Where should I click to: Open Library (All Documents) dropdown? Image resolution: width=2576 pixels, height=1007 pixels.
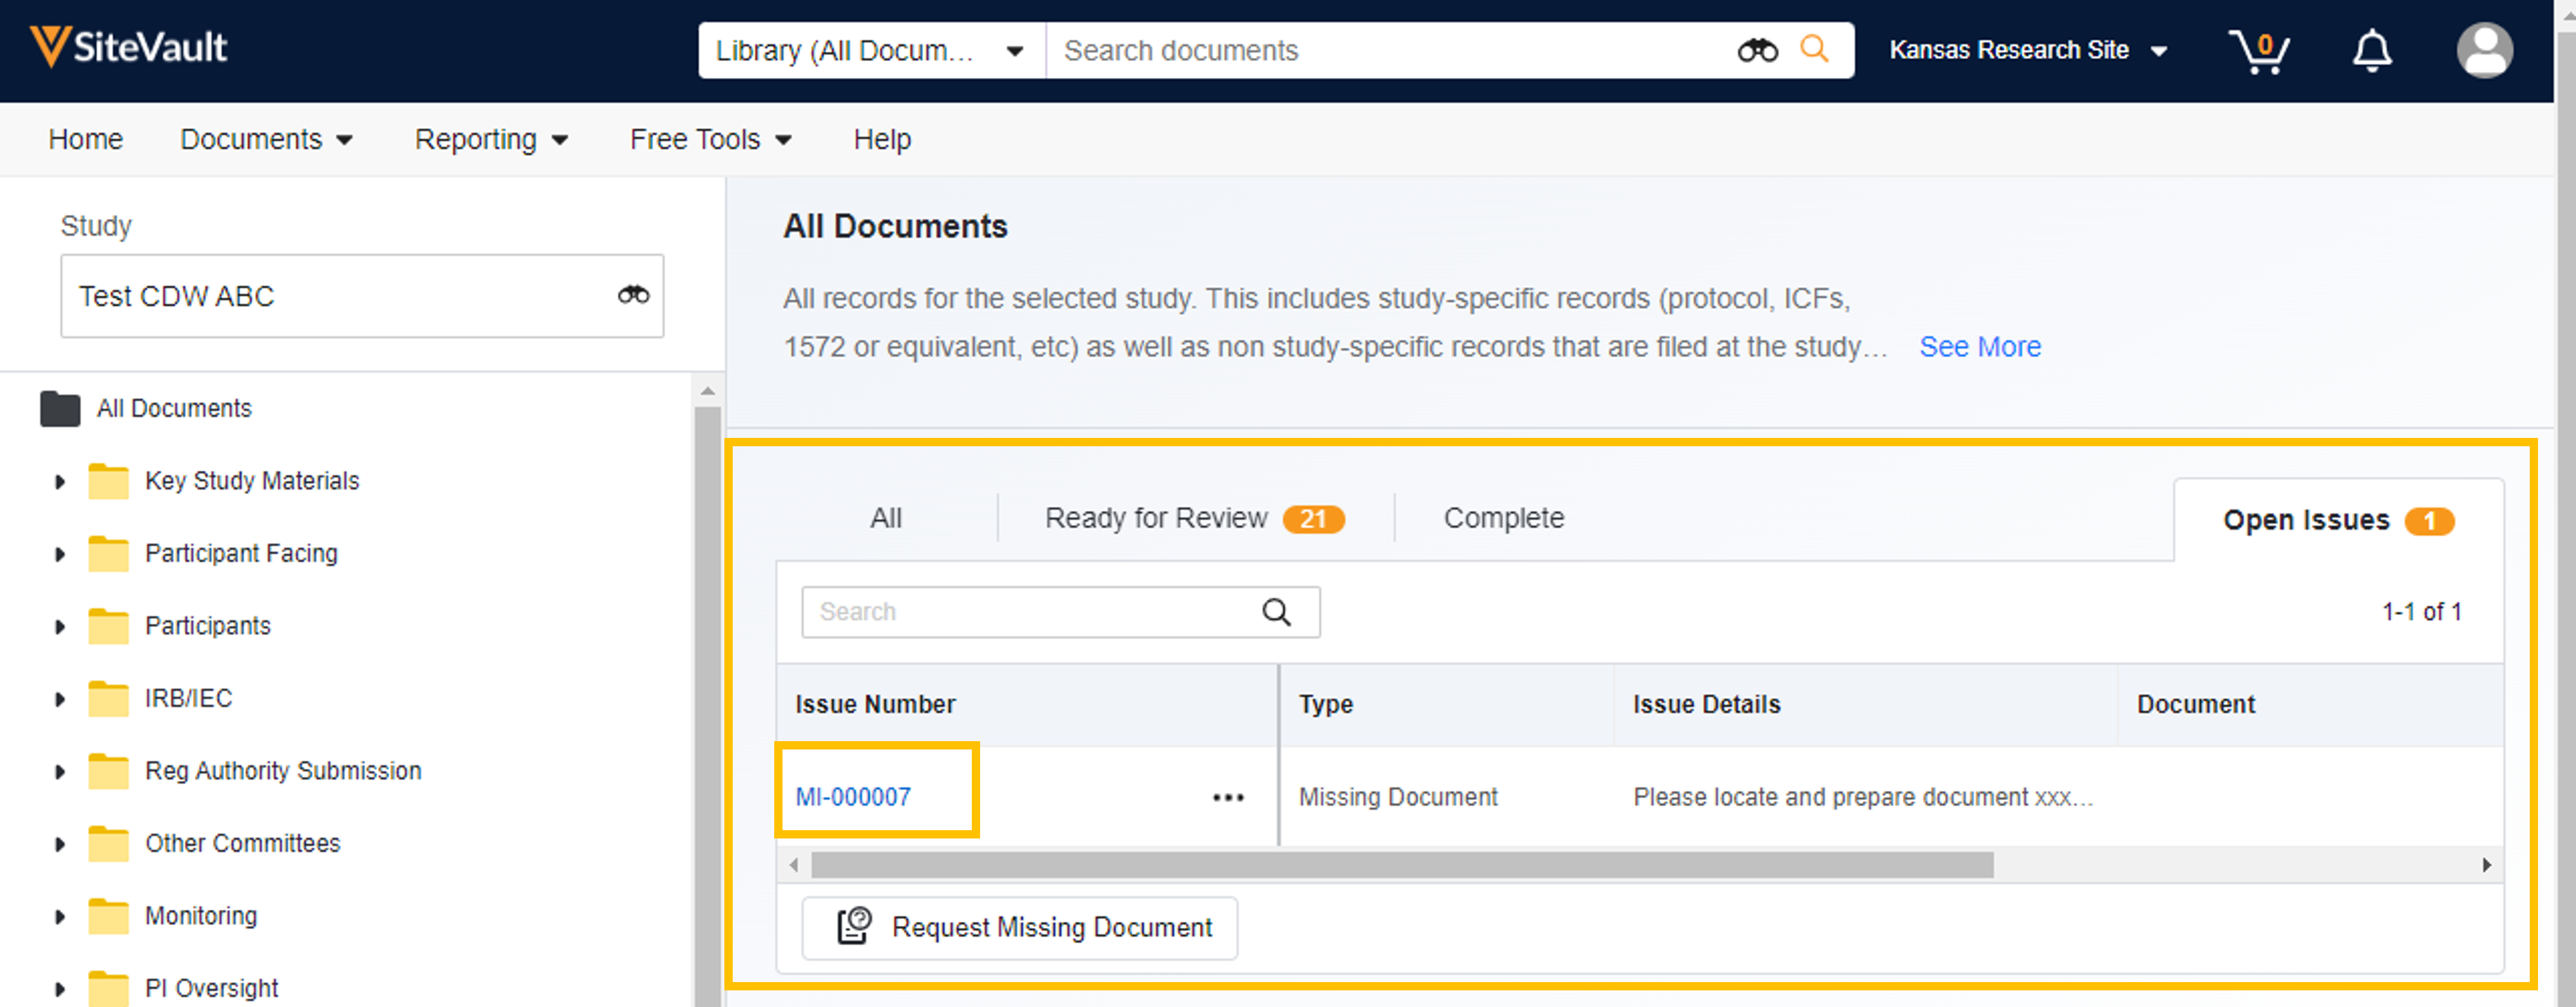point(870,51)
